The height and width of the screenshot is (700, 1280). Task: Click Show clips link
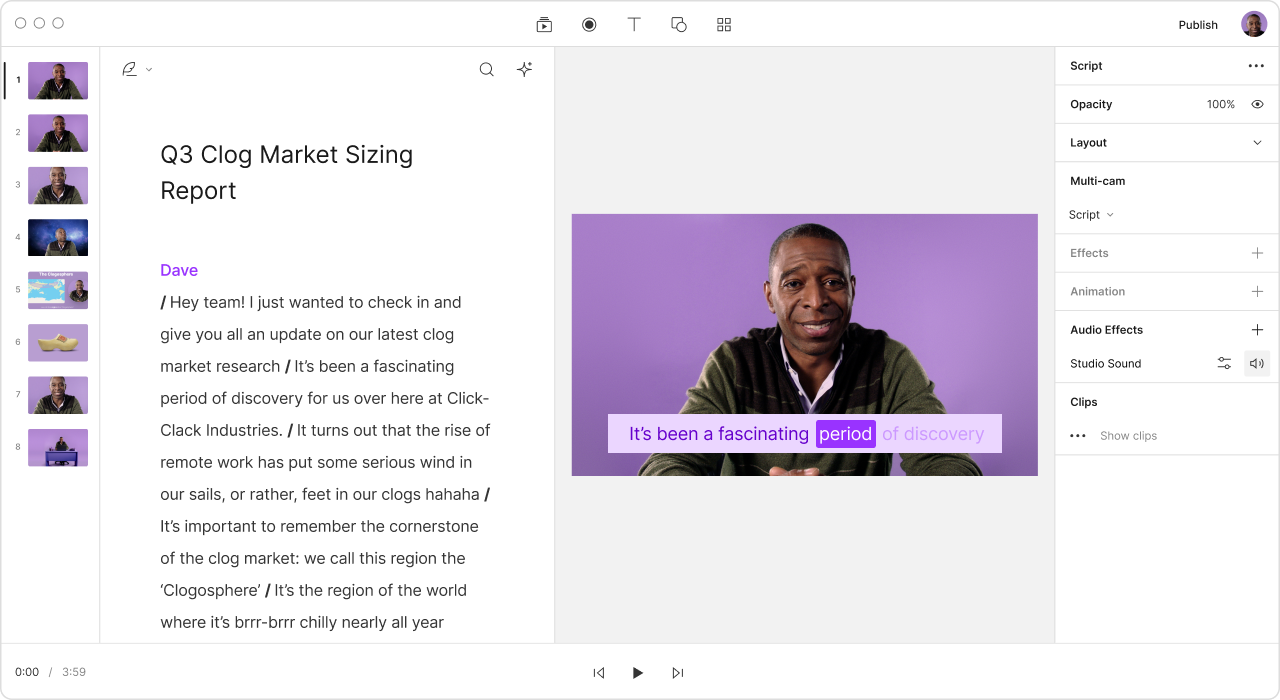point(1128,436)
